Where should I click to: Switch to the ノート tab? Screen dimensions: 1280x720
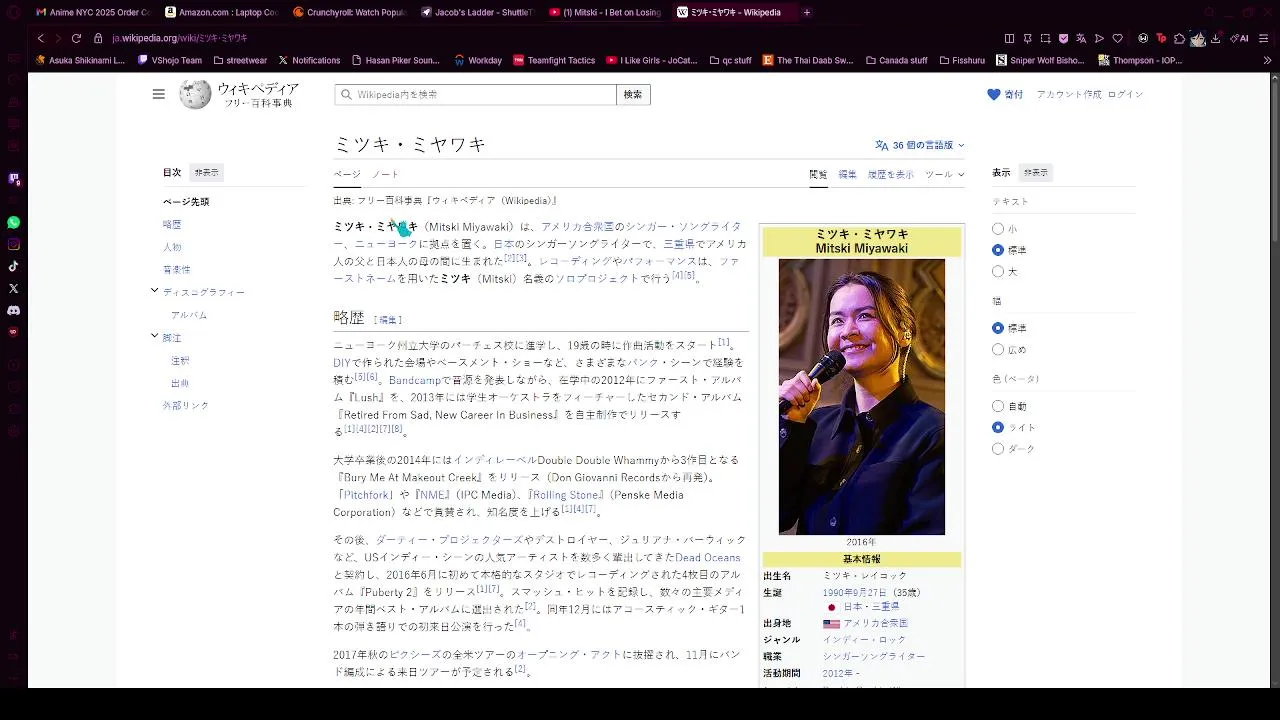coord(385,174)
